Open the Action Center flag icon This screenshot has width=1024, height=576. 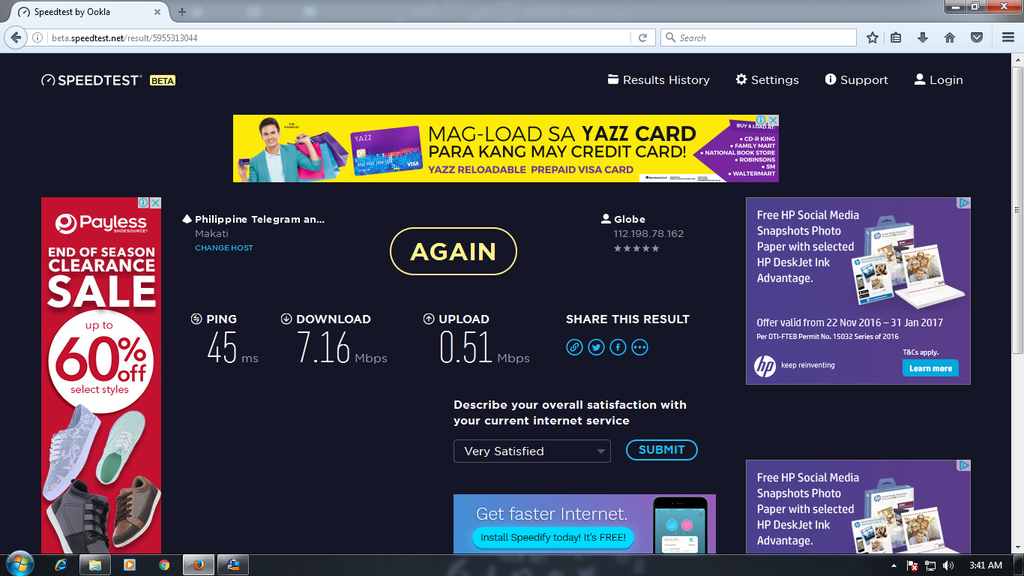click(912, 566)
